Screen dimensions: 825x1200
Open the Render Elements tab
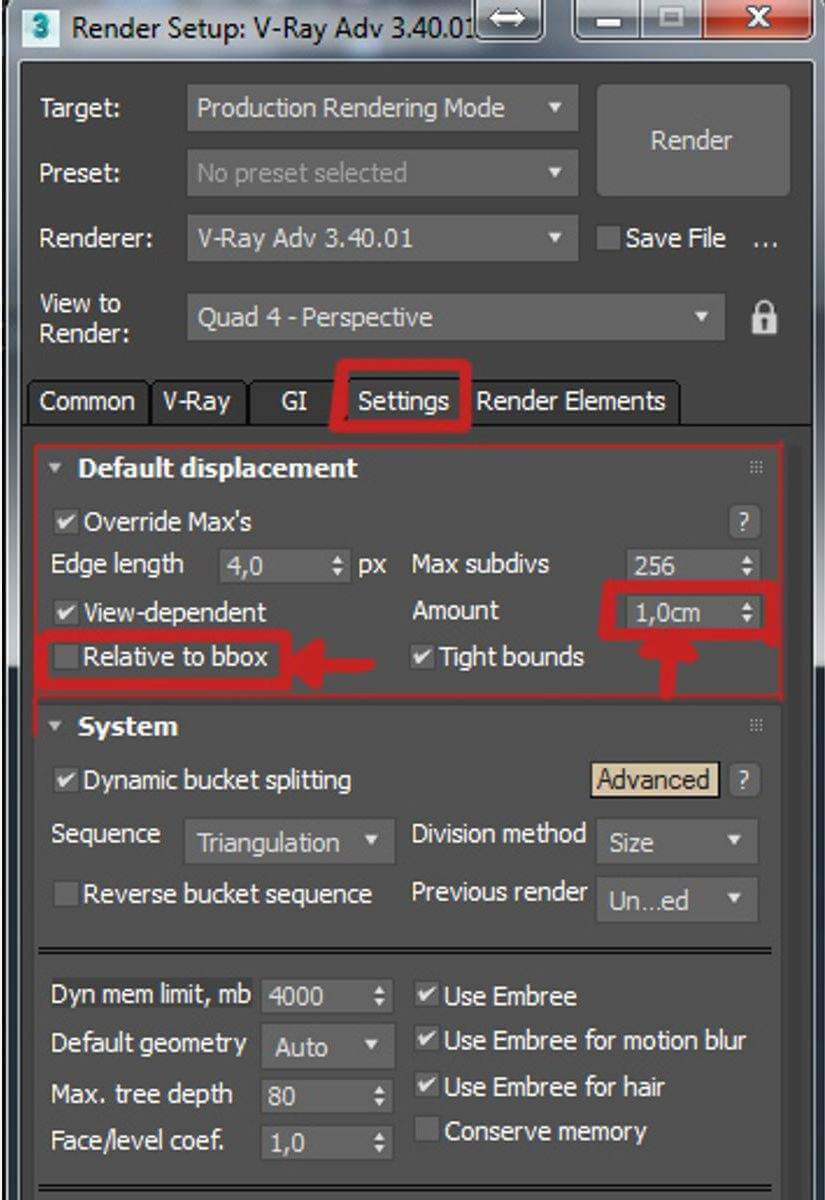coord(570,402)
